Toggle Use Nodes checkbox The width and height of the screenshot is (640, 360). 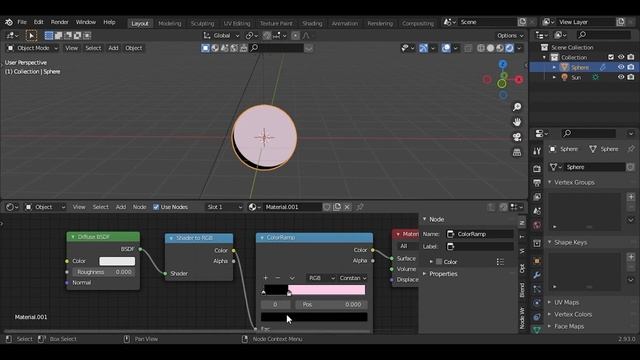[x=156, y=207]
